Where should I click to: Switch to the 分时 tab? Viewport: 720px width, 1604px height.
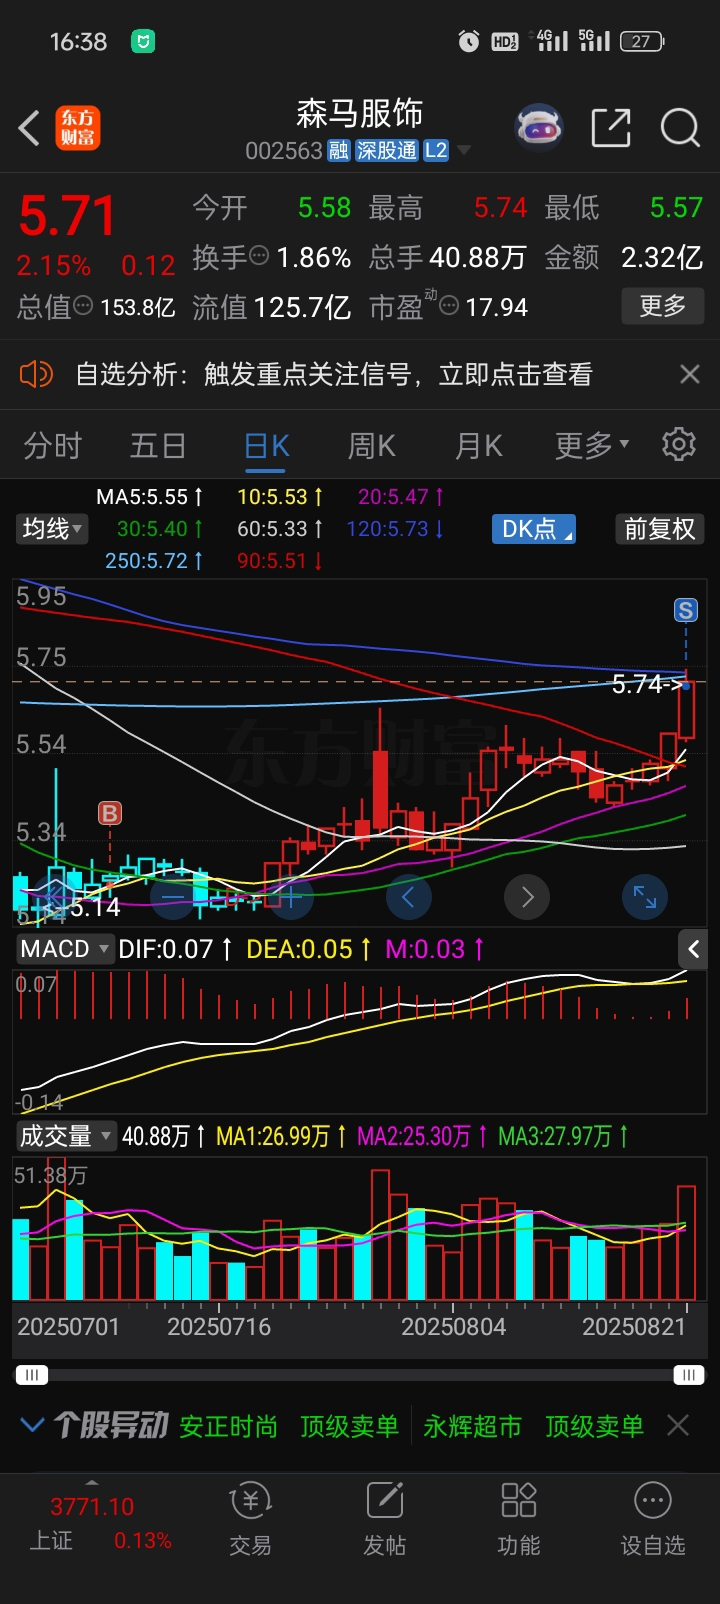click(53, 445)
